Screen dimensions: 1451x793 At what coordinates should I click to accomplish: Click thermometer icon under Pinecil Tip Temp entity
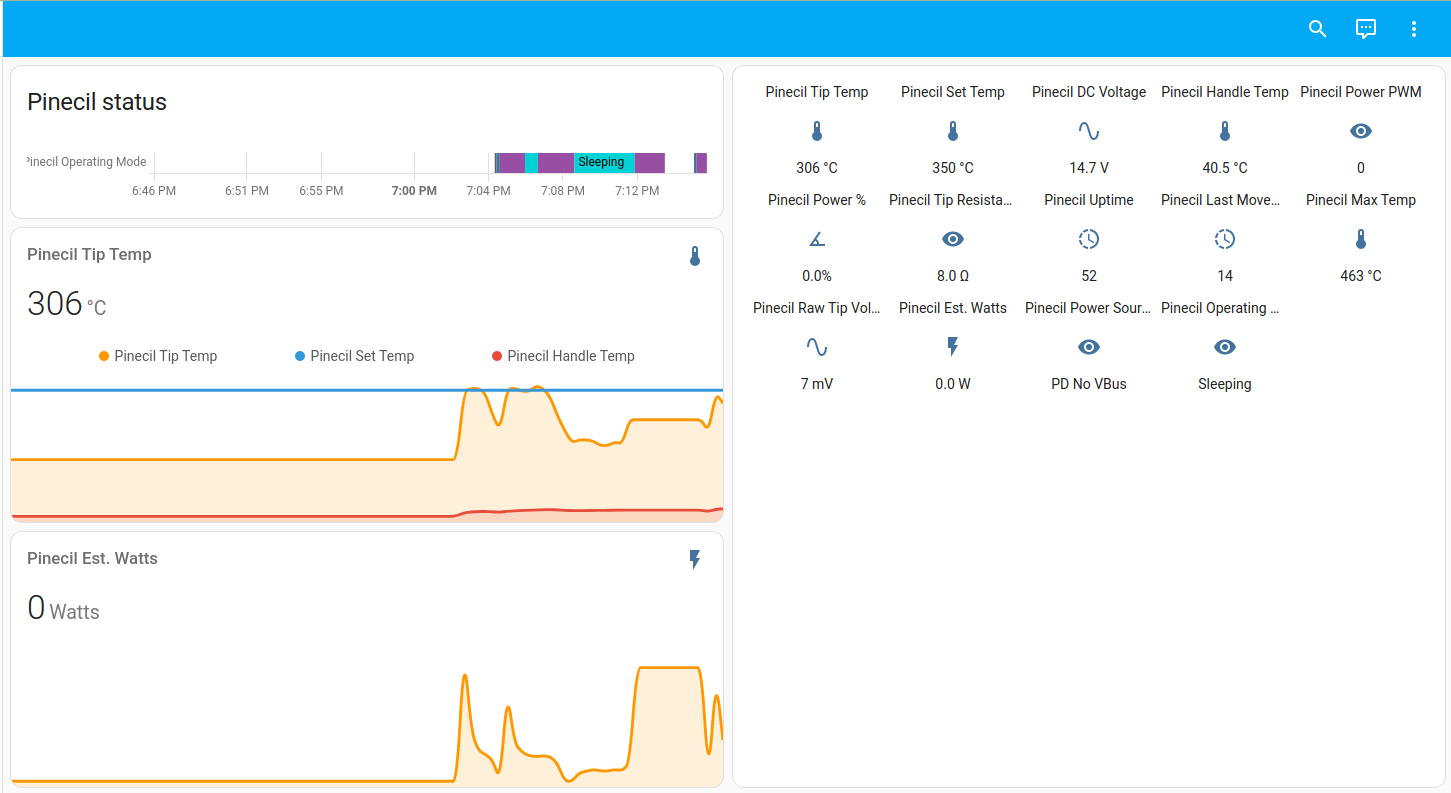click(x=816, y=131)
